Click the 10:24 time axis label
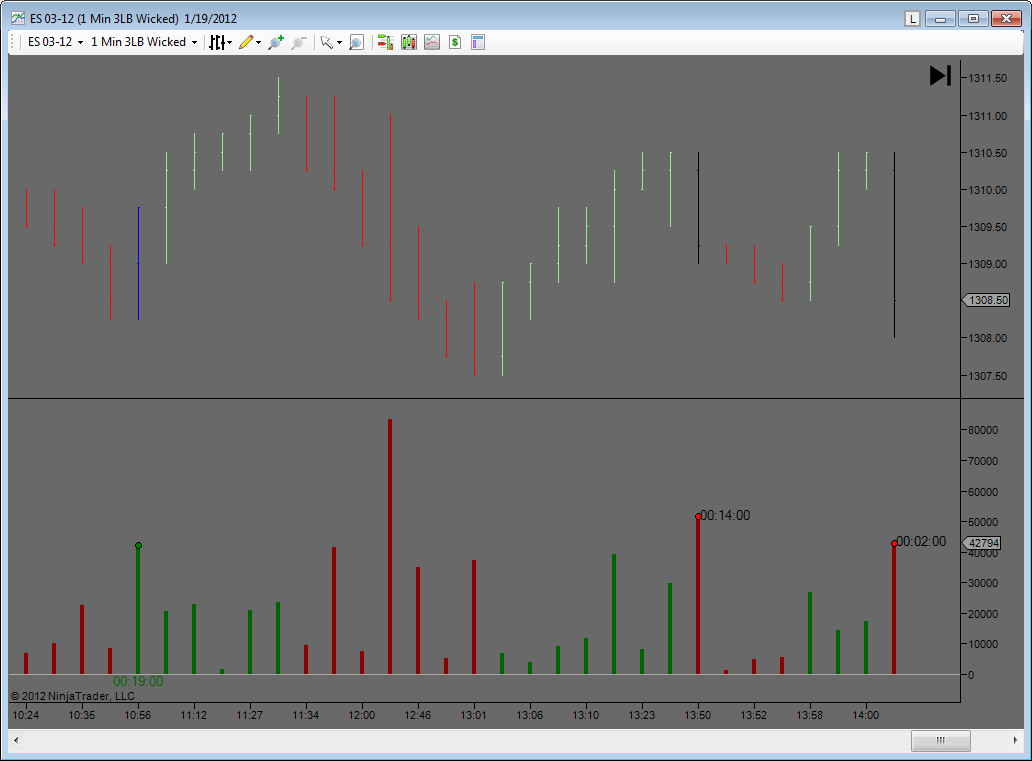The width and height of the screenshot is (1032, 761). pyautogui.click(x=26, y=716)
